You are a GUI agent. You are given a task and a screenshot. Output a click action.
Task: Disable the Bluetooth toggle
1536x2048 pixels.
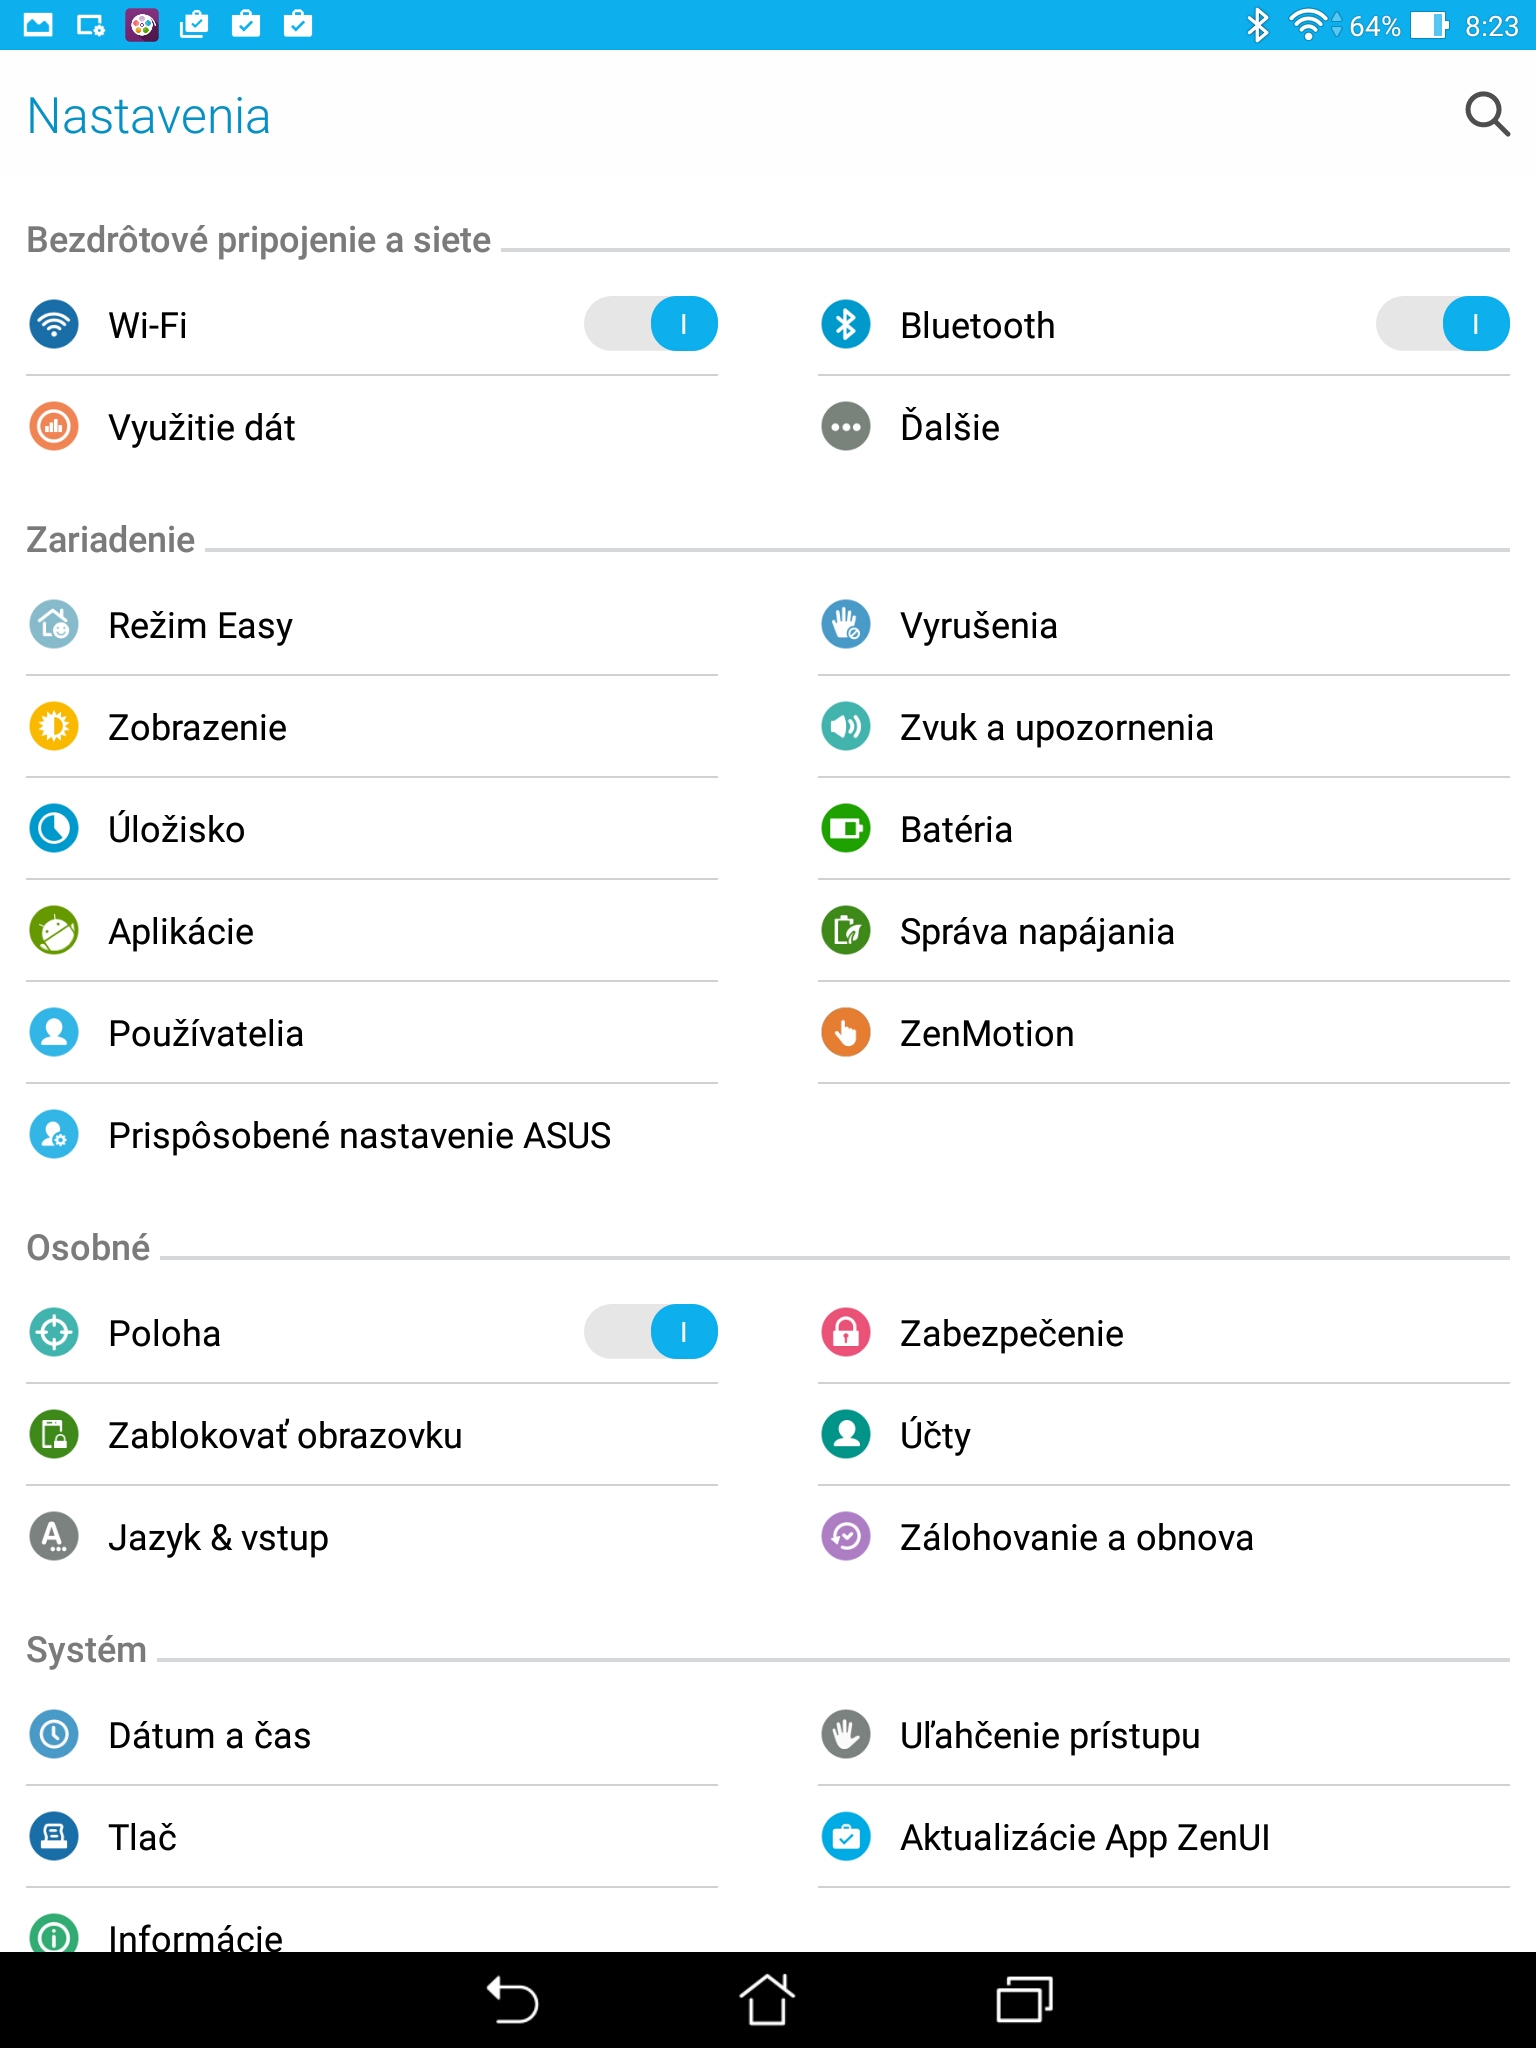(x=1443, y=325)
